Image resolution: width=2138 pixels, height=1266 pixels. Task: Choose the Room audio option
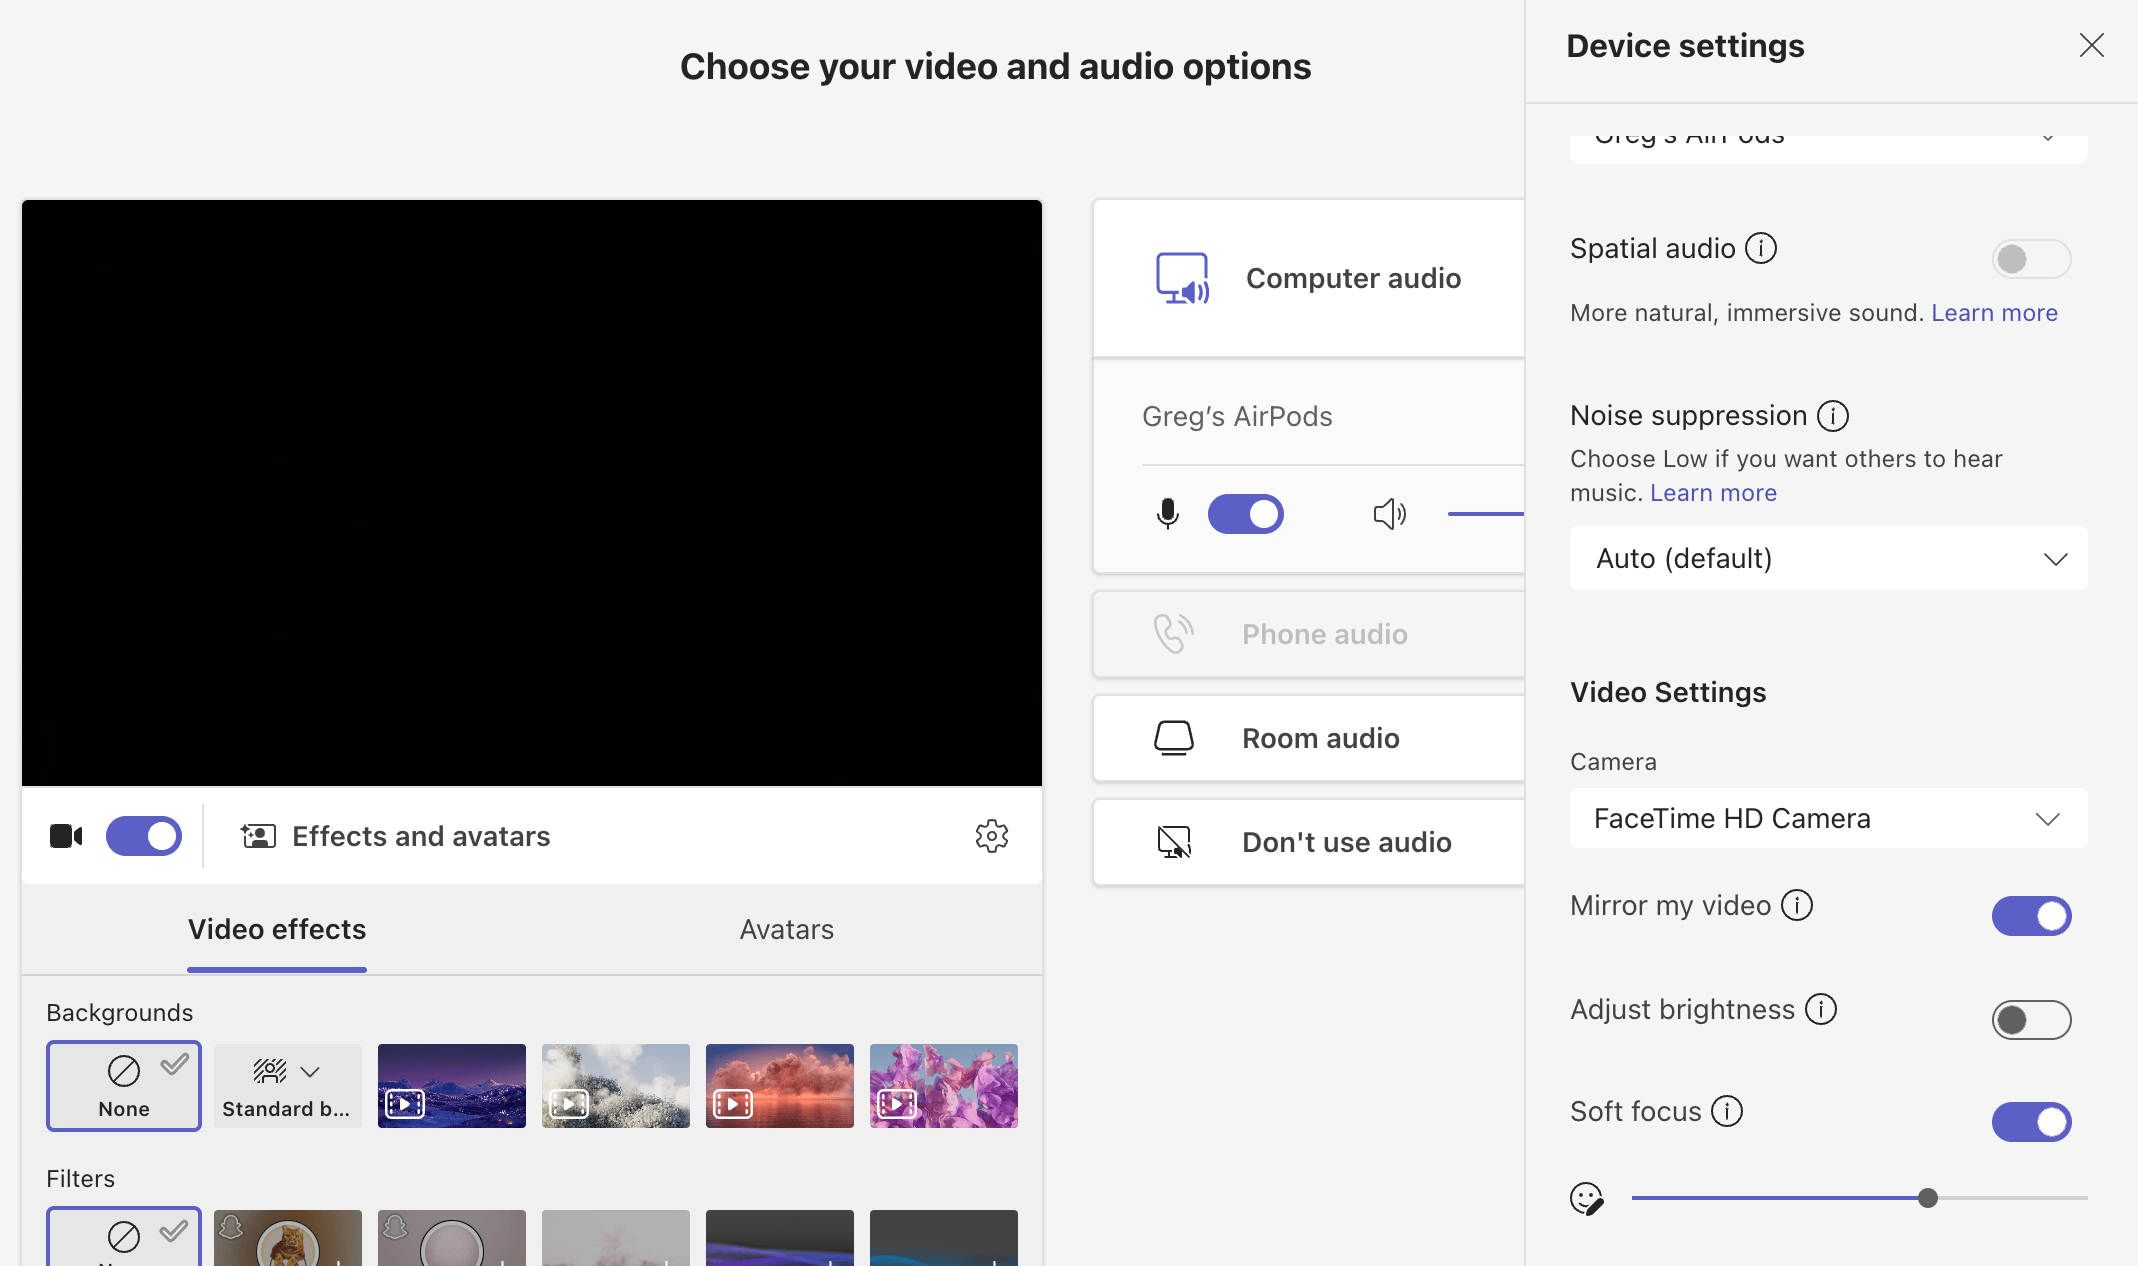(1320, 738)
